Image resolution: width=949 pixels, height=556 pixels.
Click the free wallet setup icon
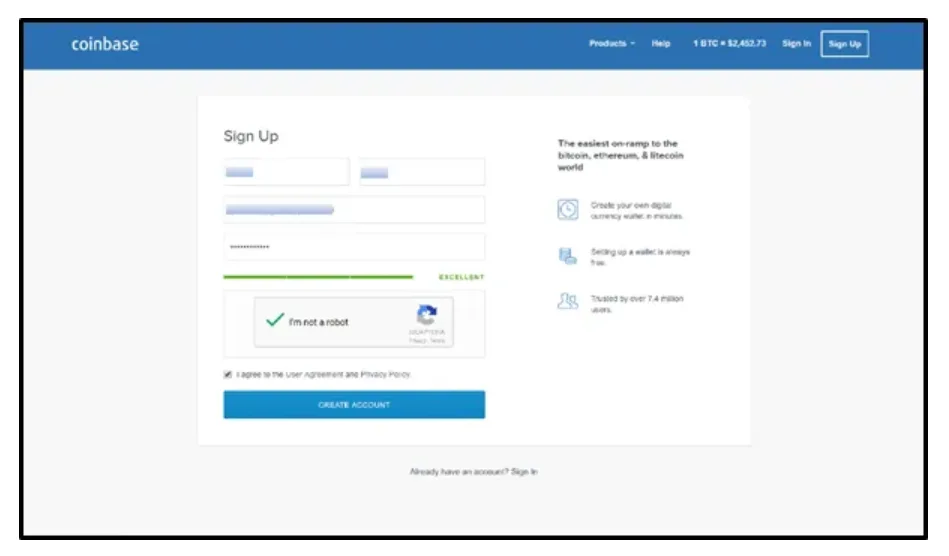[x=567, y=256]
